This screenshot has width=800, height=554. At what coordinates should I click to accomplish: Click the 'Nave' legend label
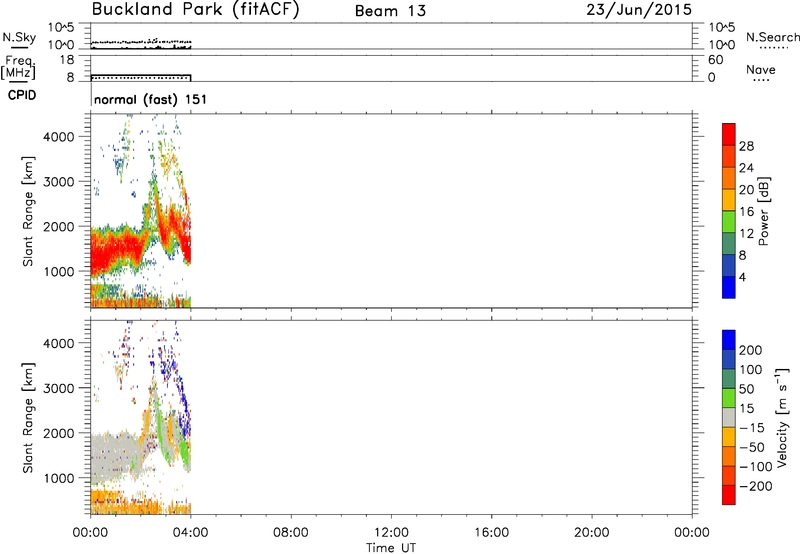(x=761, y=69)
